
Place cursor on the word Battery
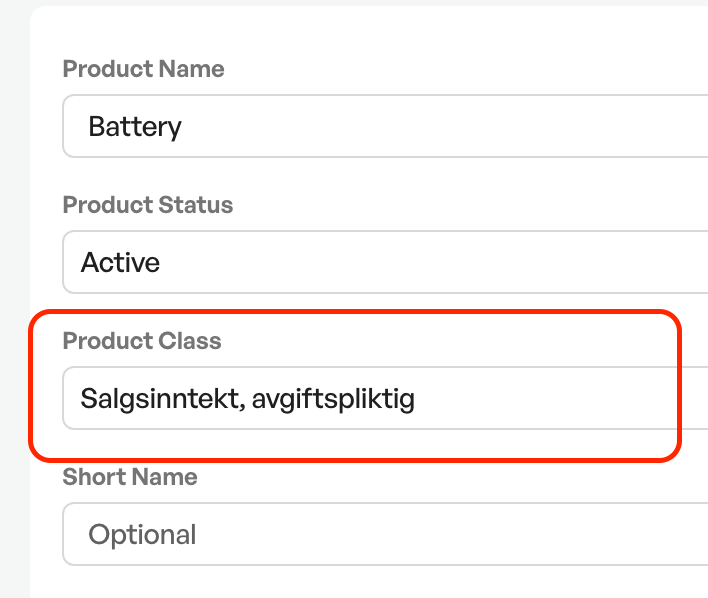[135, 127]
